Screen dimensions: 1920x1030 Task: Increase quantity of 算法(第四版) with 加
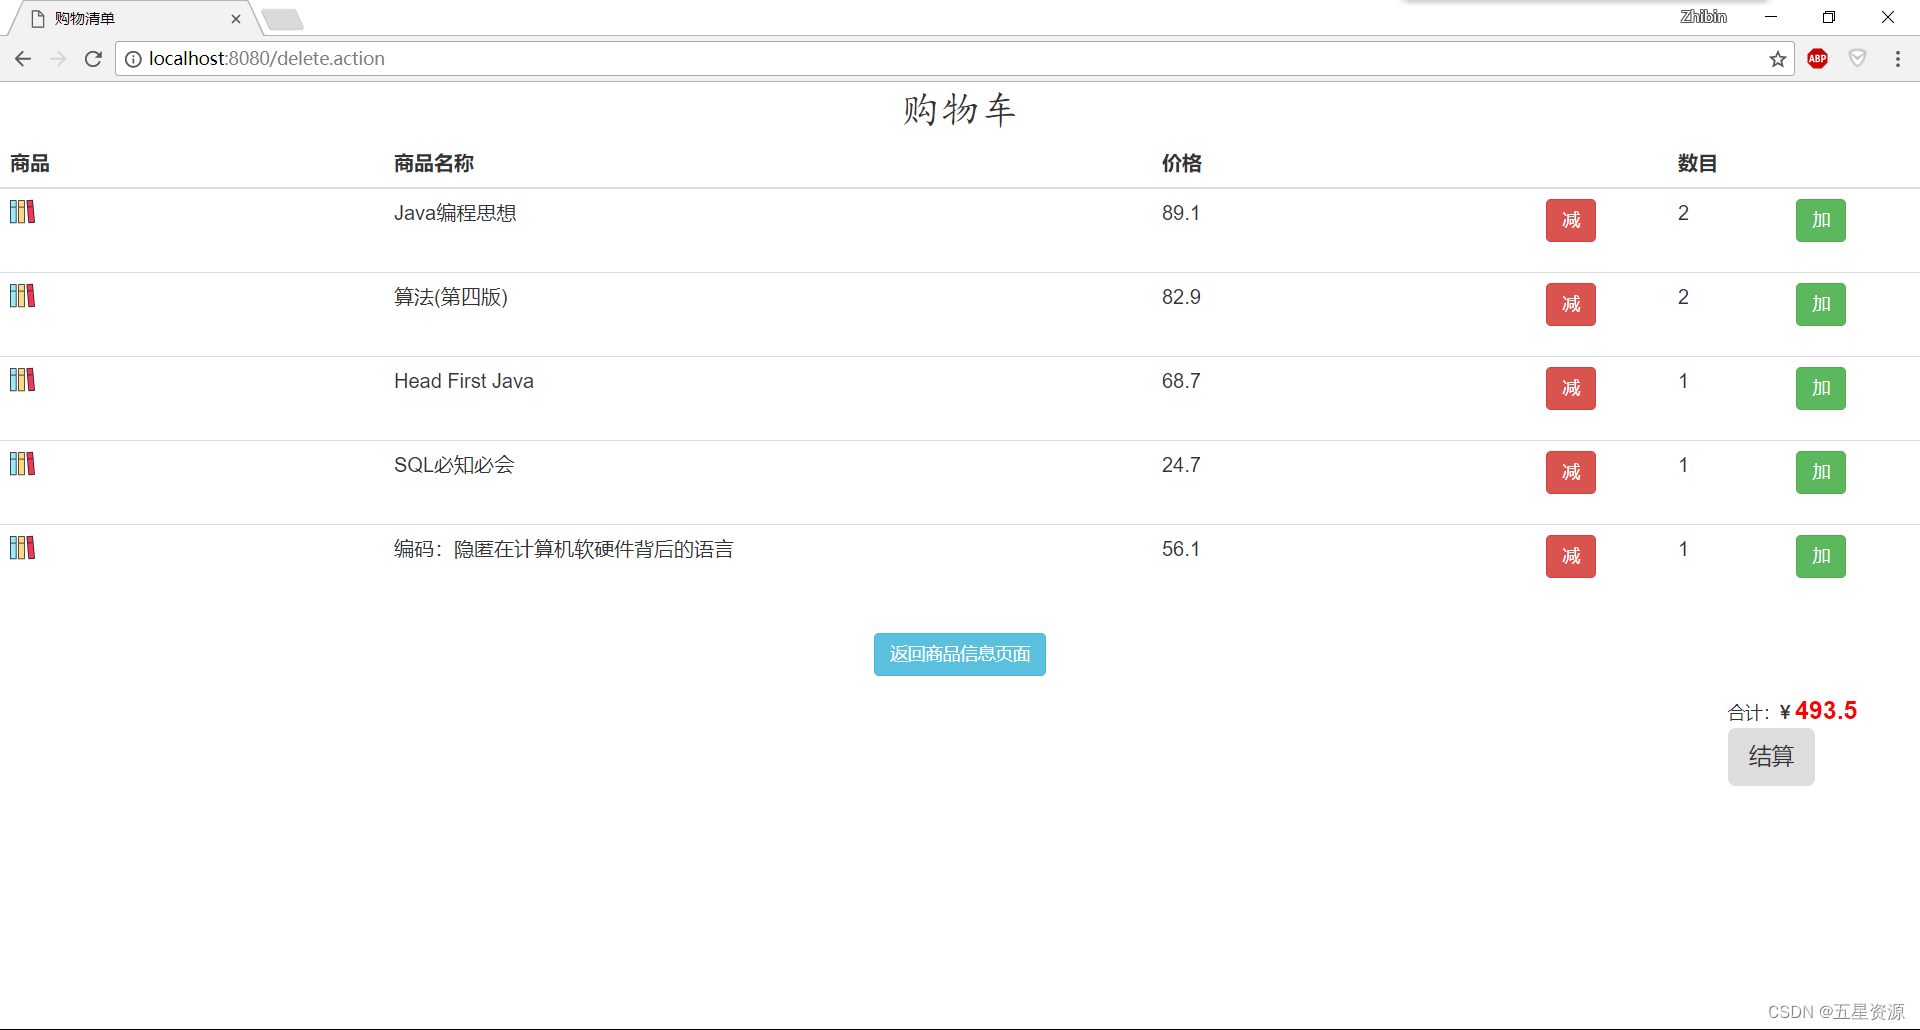(x=1821, y=304)
